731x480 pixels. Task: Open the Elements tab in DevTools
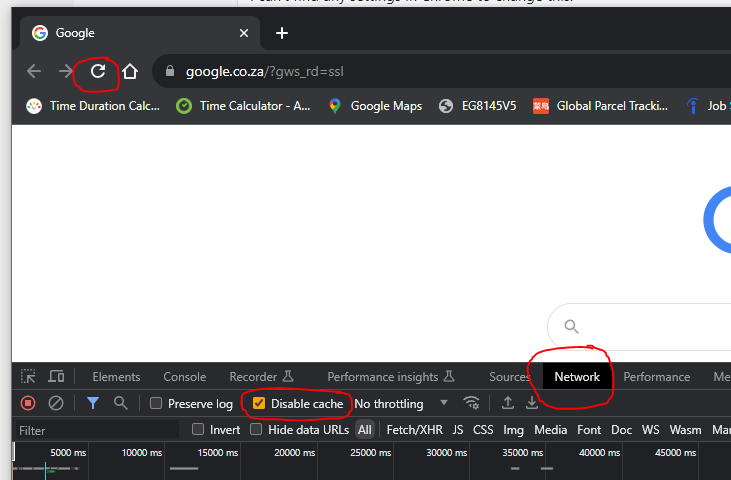tap(116, 377)
